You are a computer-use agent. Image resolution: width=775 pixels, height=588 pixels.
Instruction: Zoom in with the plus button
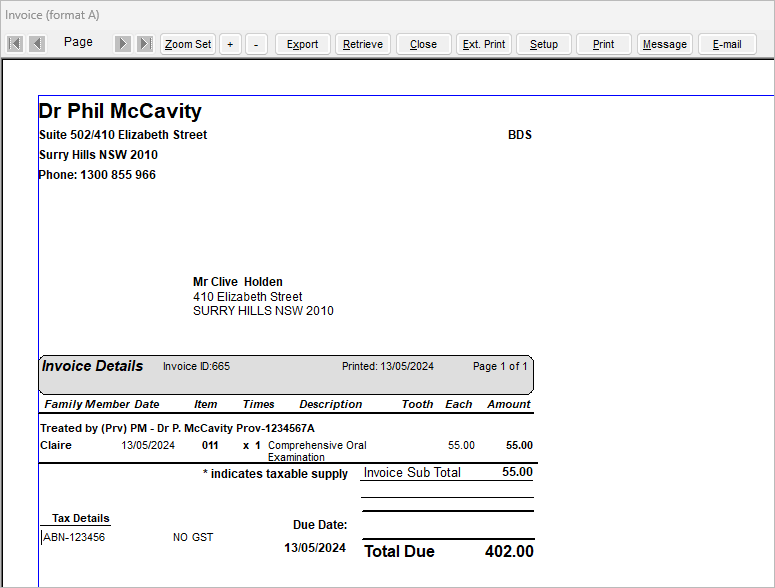[230, 44]
